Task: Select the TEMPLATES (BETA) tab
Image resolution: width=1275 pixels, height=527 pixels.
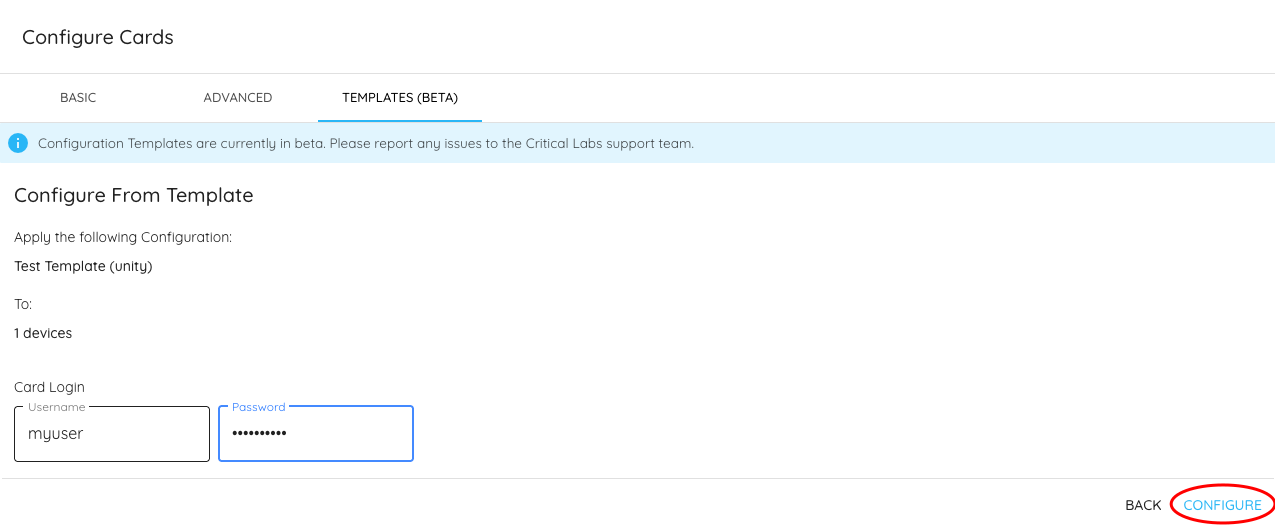Action: click(400, 98)
